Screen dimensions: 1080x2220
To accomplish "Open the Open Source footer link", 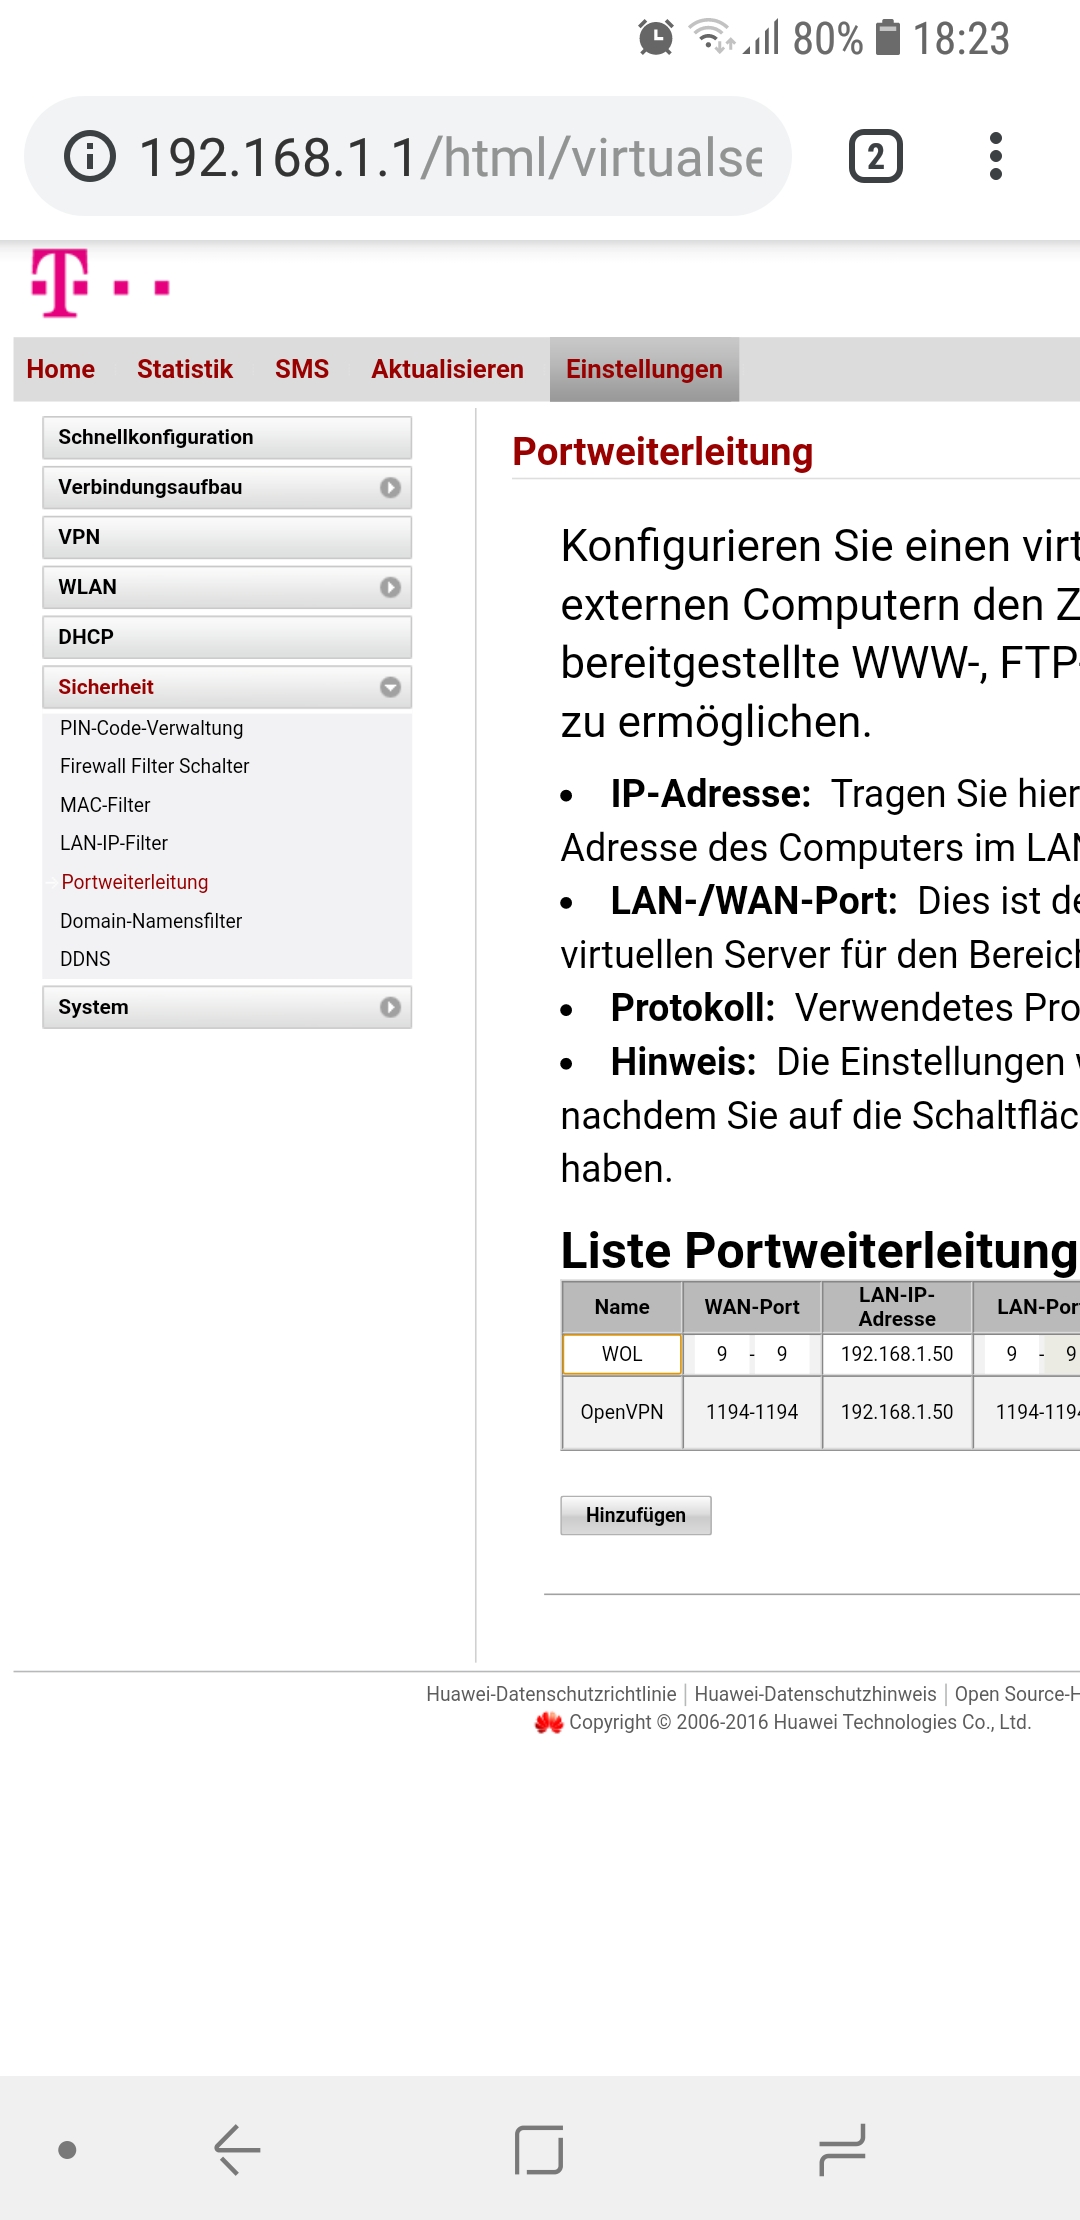I will pos(1017,1694).
